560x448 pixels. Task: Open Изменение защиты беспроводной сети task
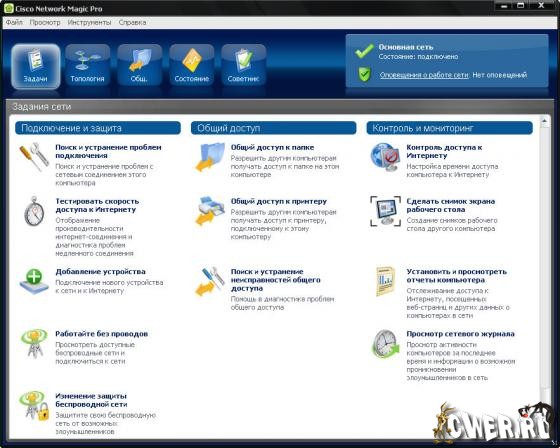coord(91,400)
